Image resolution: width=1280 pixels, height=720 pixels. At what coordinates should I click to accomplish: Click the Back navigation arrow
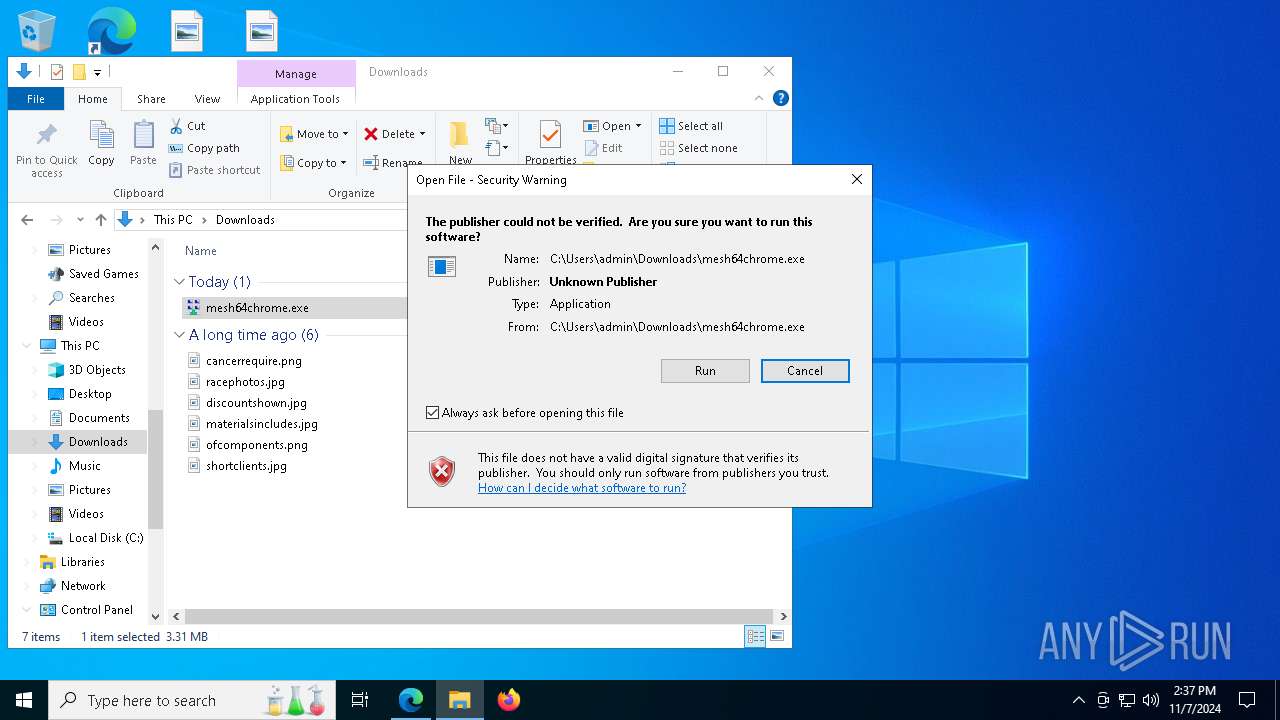click(x=27, y=220)
